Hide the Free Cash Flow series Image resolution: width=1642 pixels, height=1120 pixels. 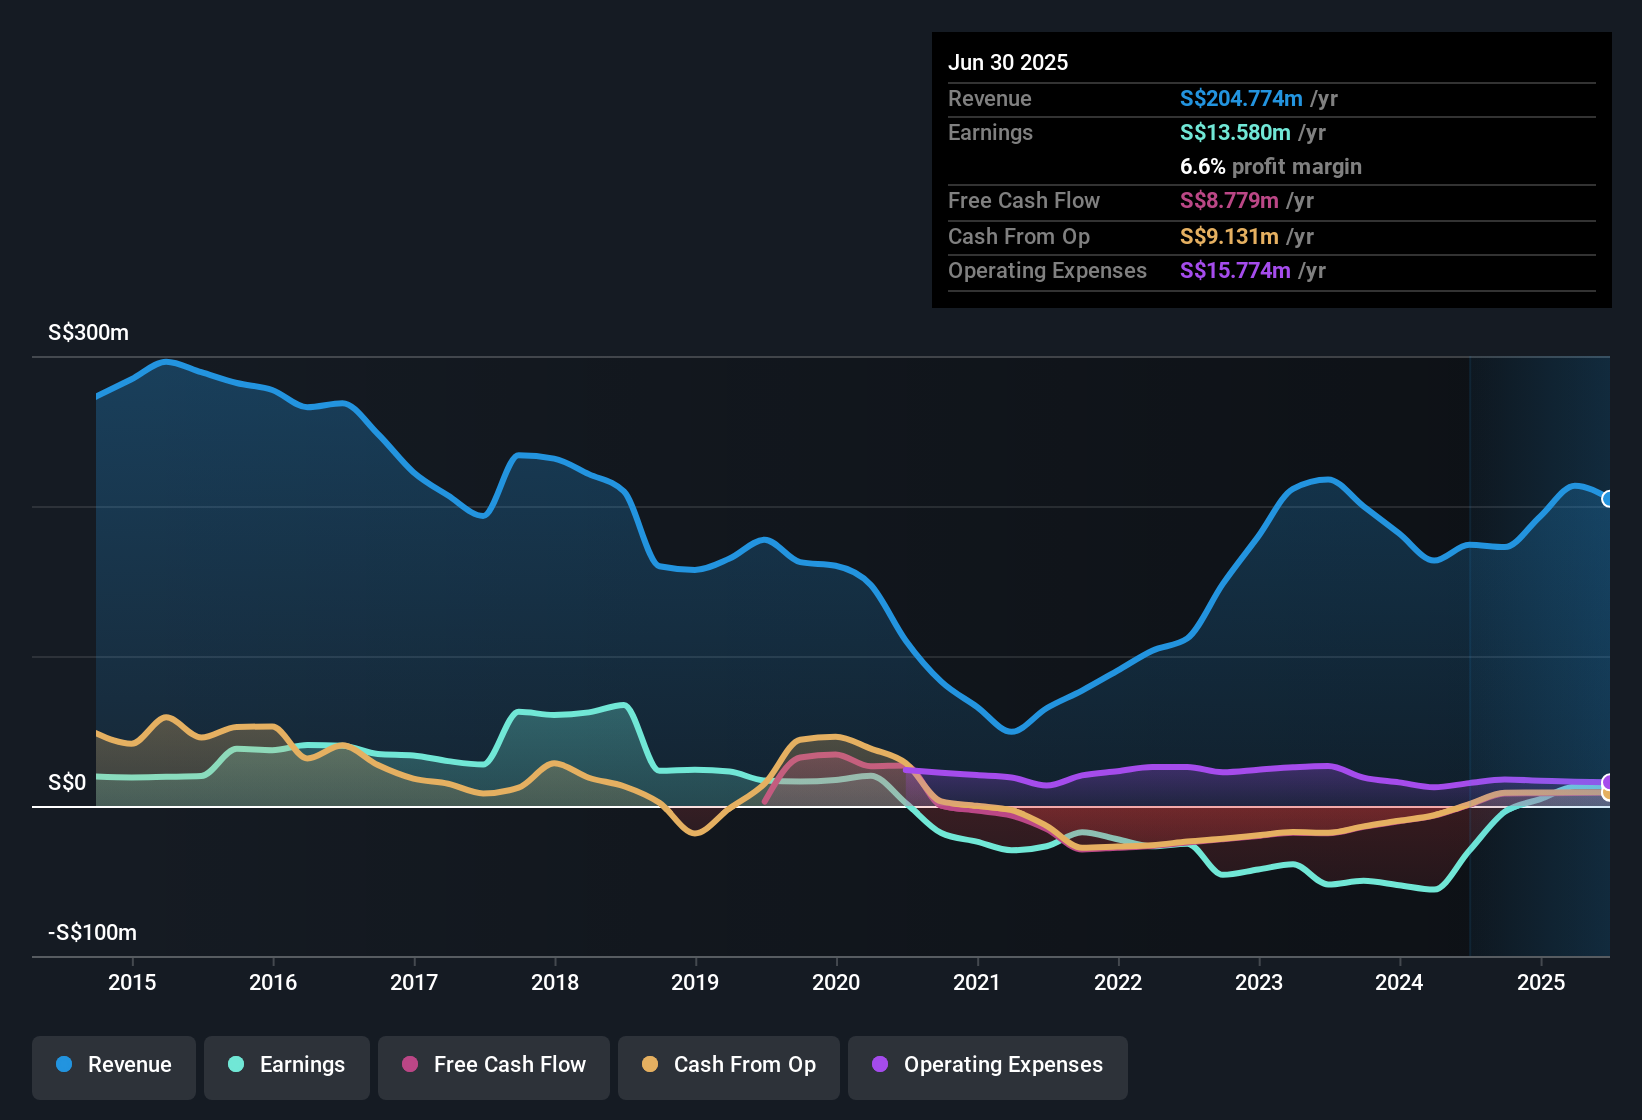(x=494, y=1065)
